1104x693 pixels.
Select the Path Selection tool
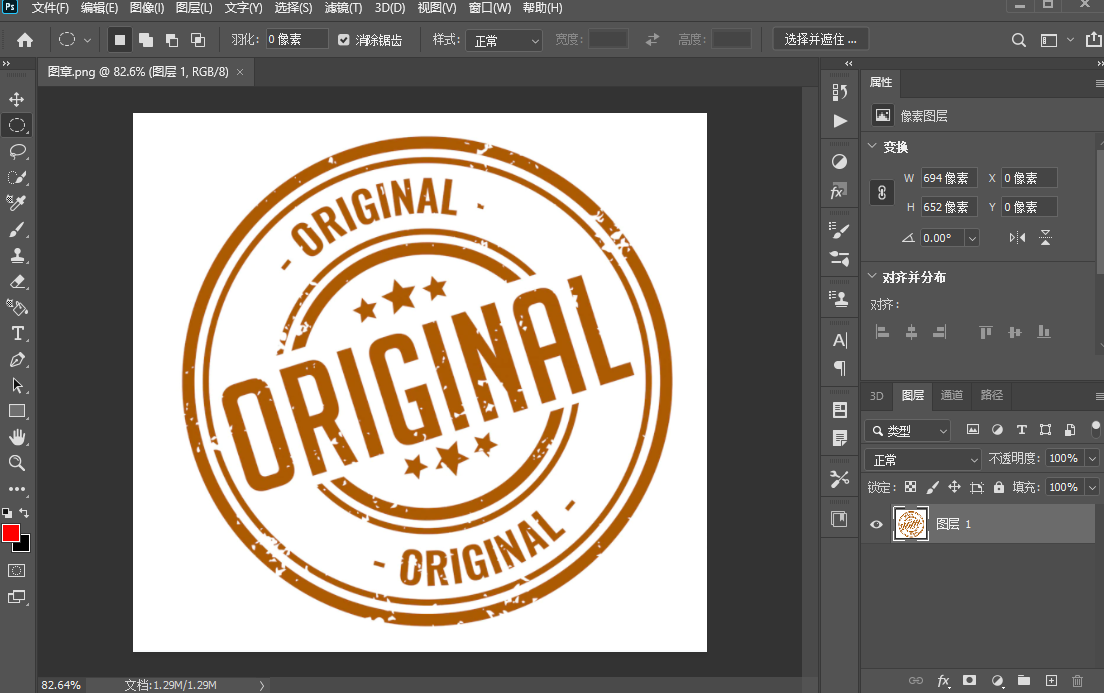pos(17,385)
